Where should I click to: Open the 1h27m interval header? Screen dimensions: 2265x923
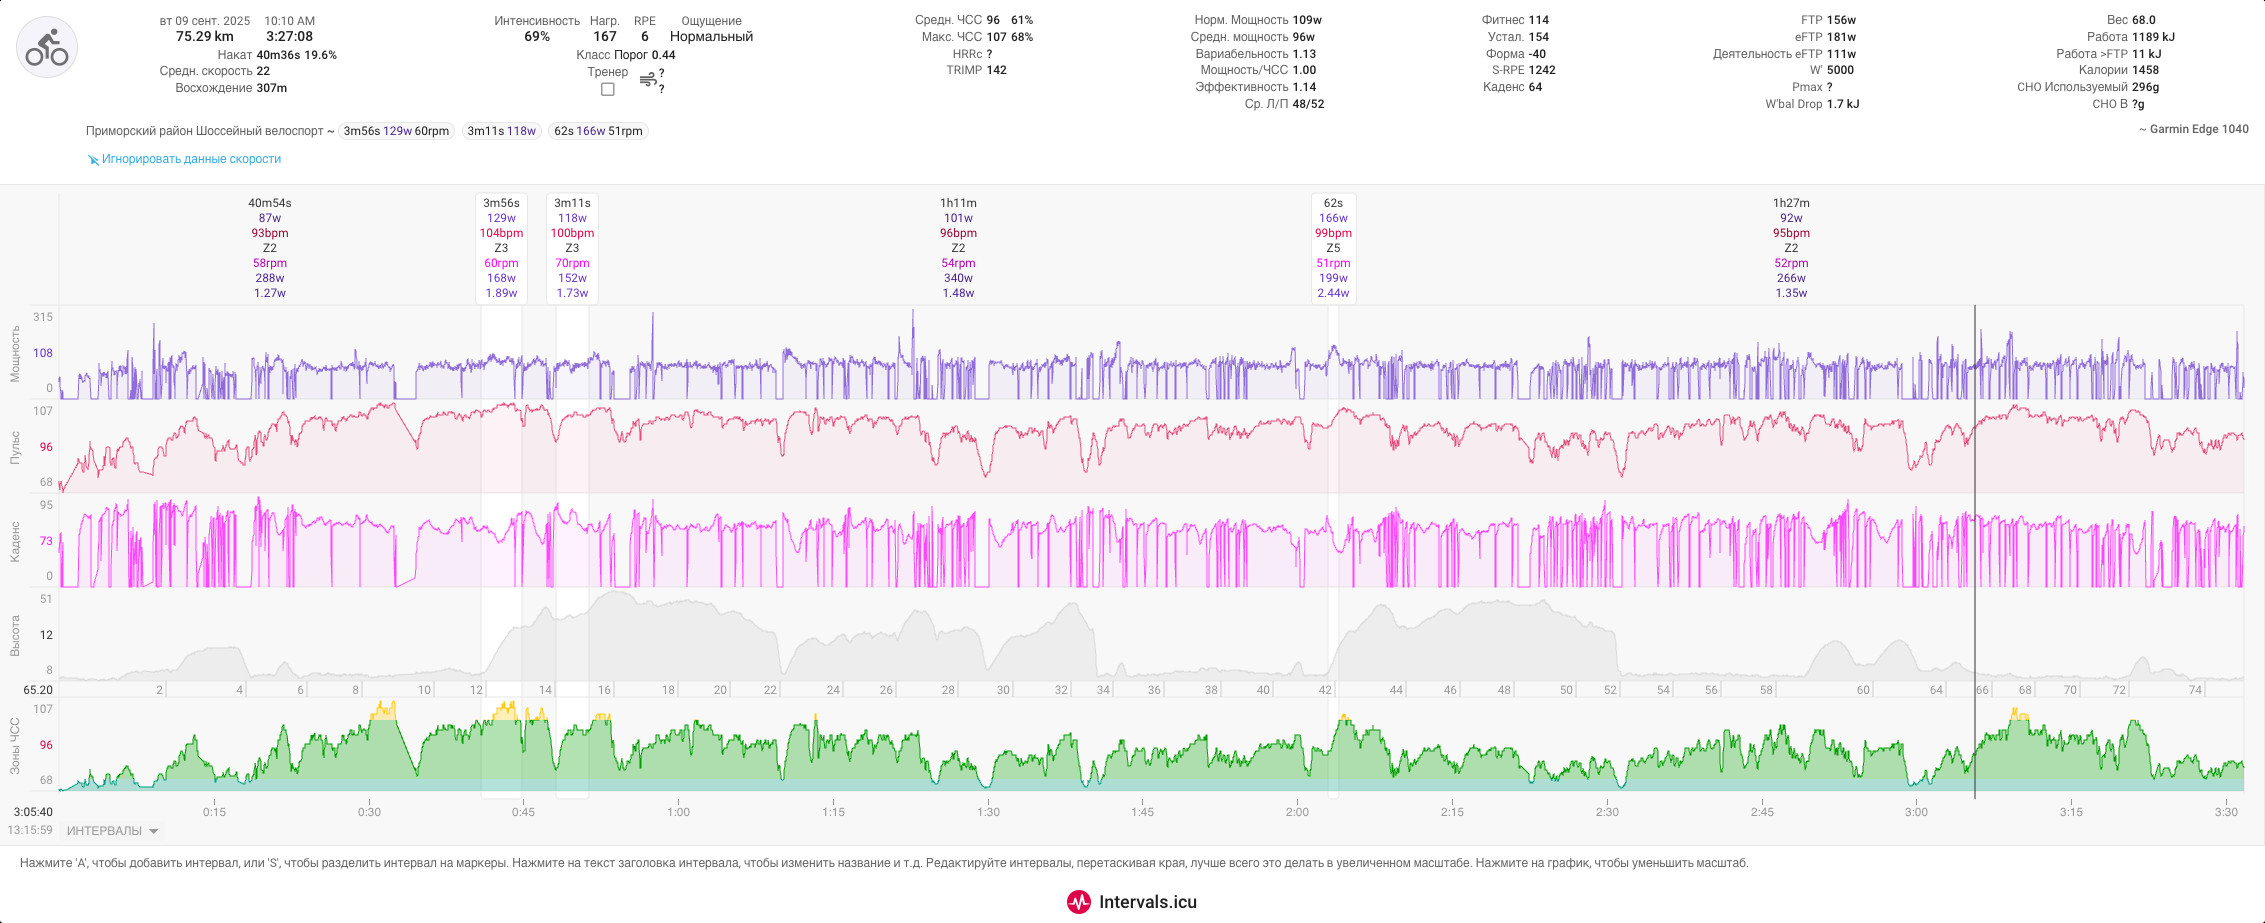click(x=1791, y=203)
